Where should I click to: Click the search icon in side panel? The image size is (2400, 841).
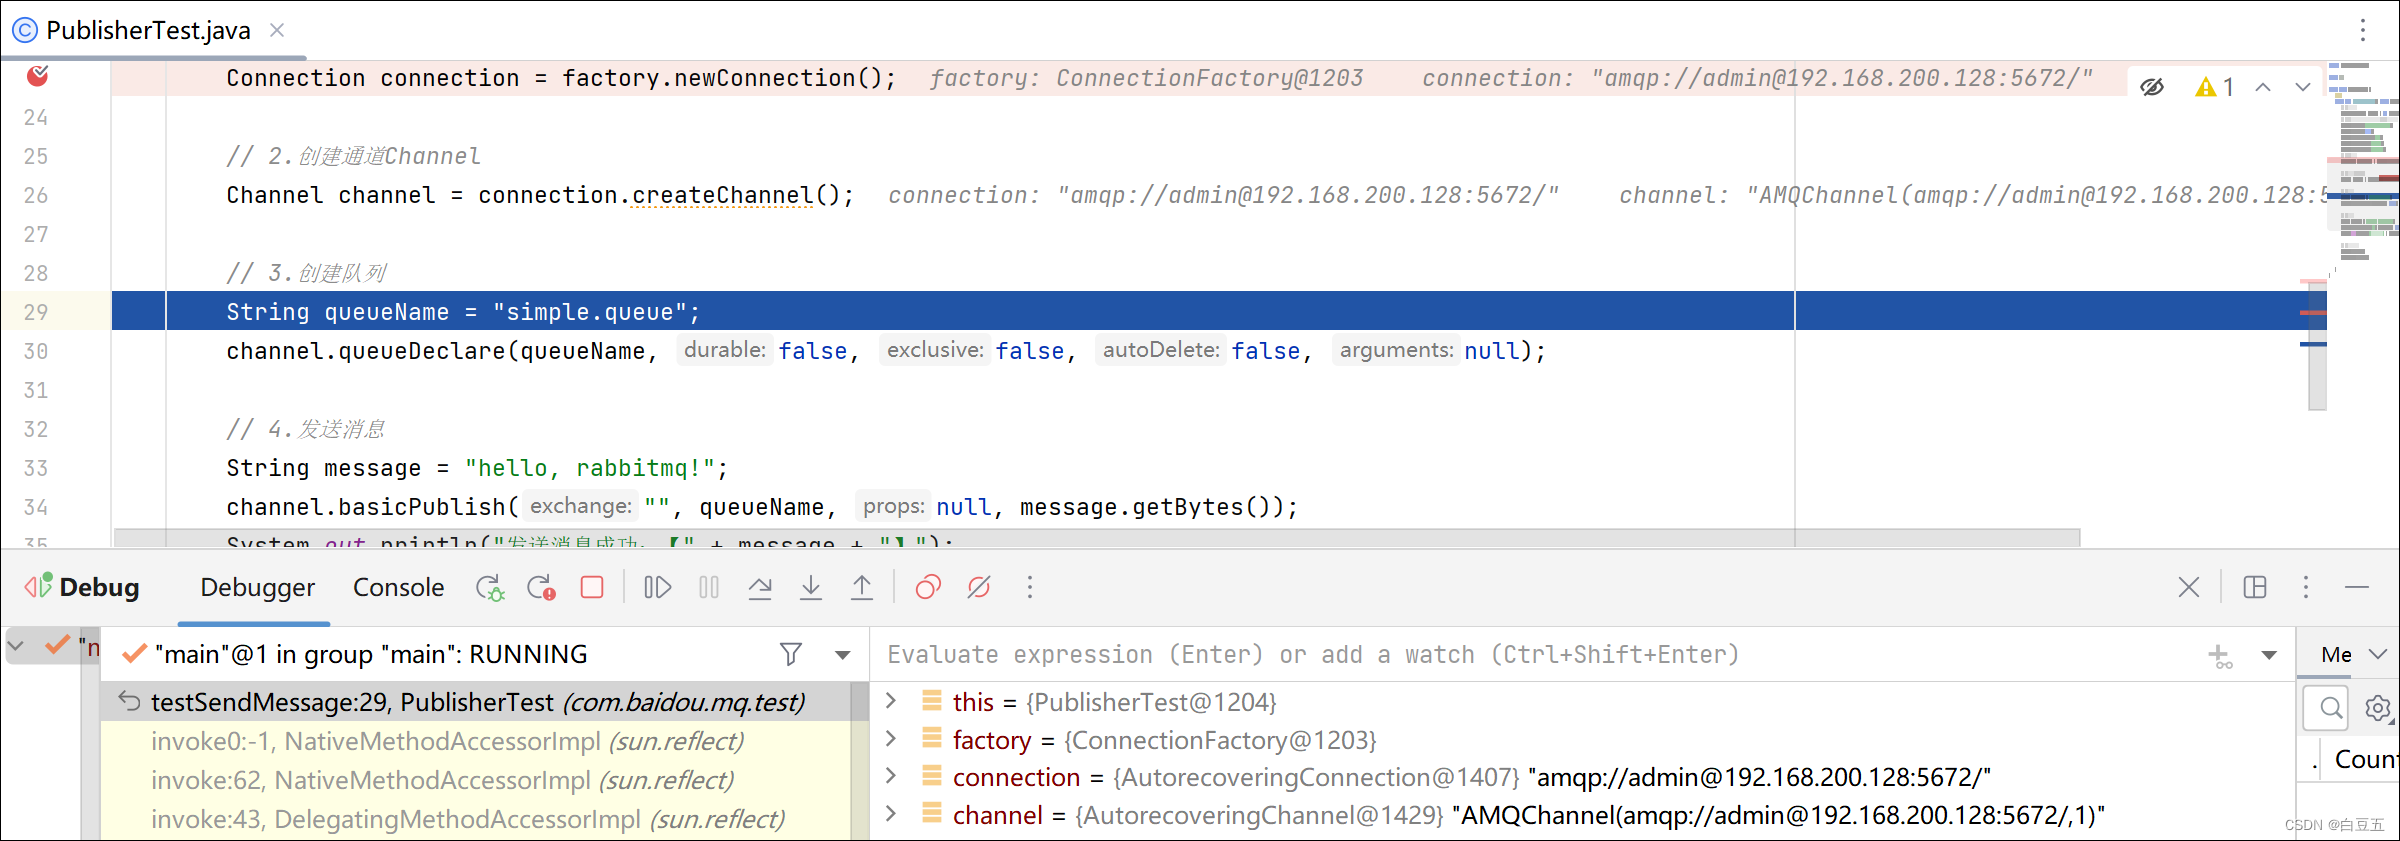[x=2330, y=708]
